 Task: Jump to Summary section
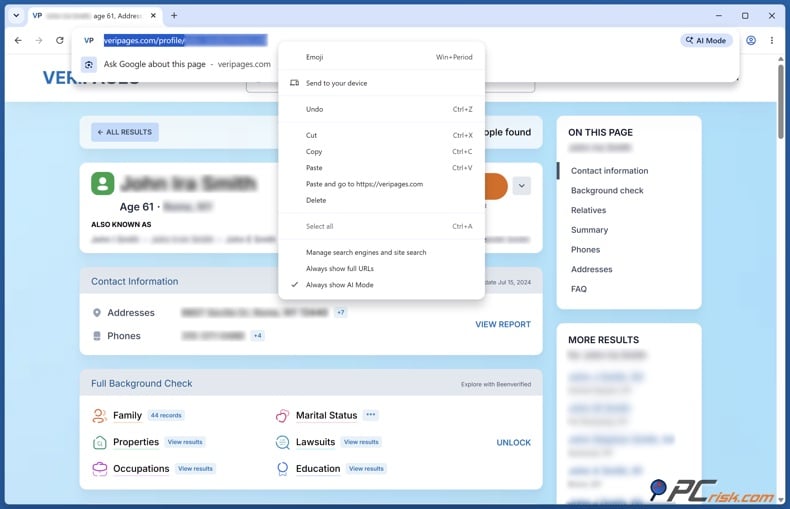[589, 230]
